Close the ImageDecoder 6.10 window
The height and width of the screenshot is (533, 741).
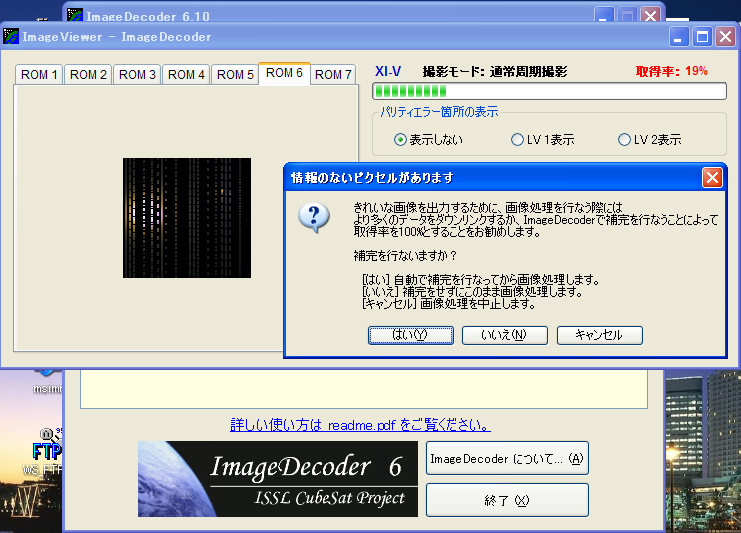pyautogui.click(x=650, y=15)
